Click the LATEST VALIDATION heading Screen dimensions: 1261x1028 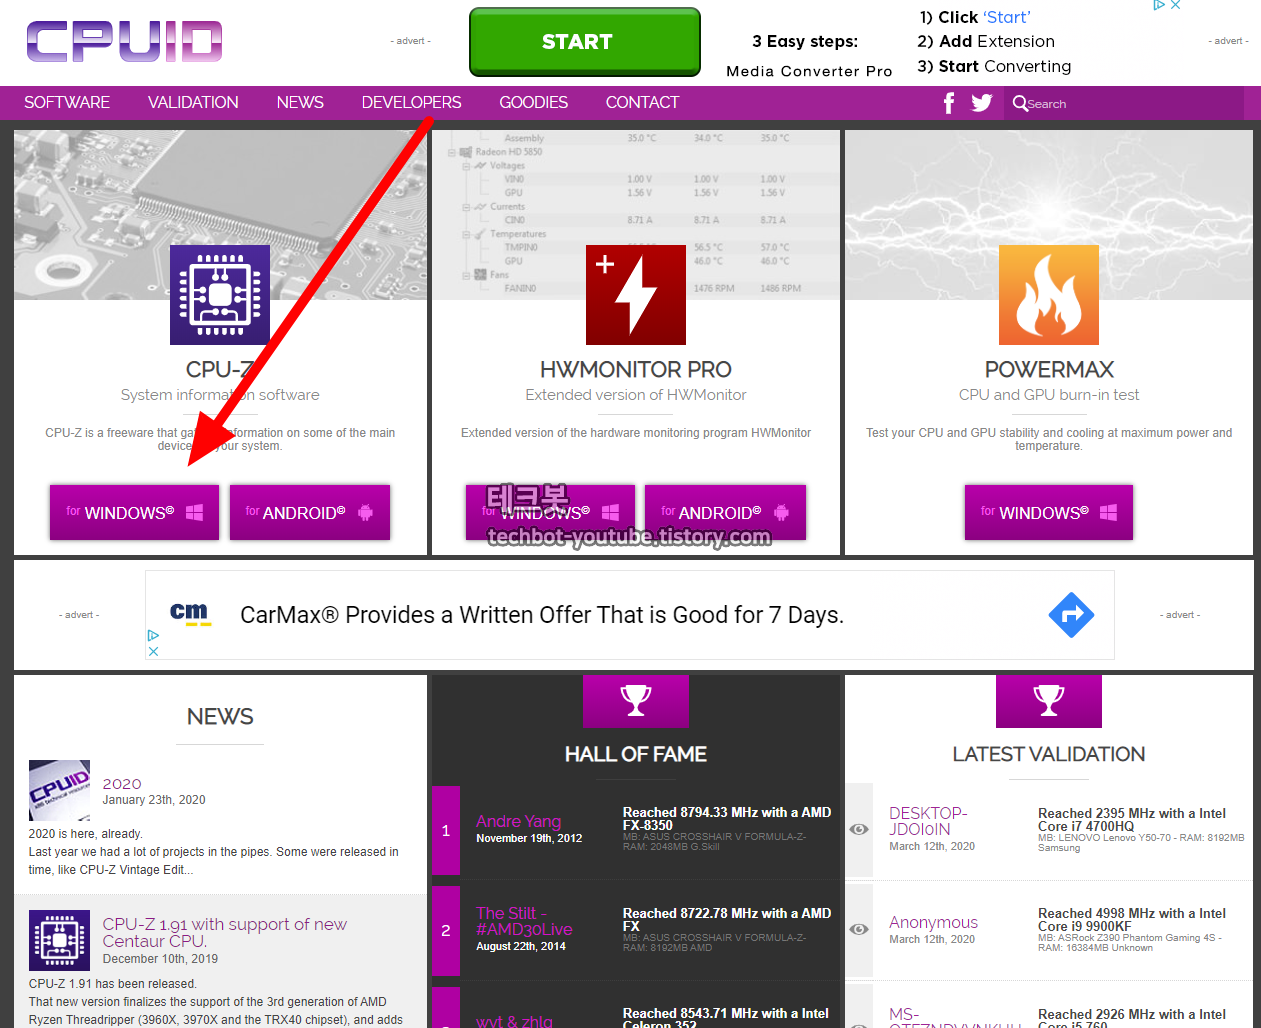[x=1049, y=754]
